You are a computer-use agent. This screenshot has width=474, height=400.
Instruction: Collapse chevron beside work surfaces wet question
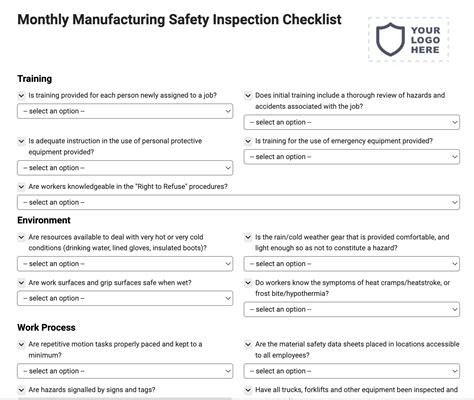point(21,283)
